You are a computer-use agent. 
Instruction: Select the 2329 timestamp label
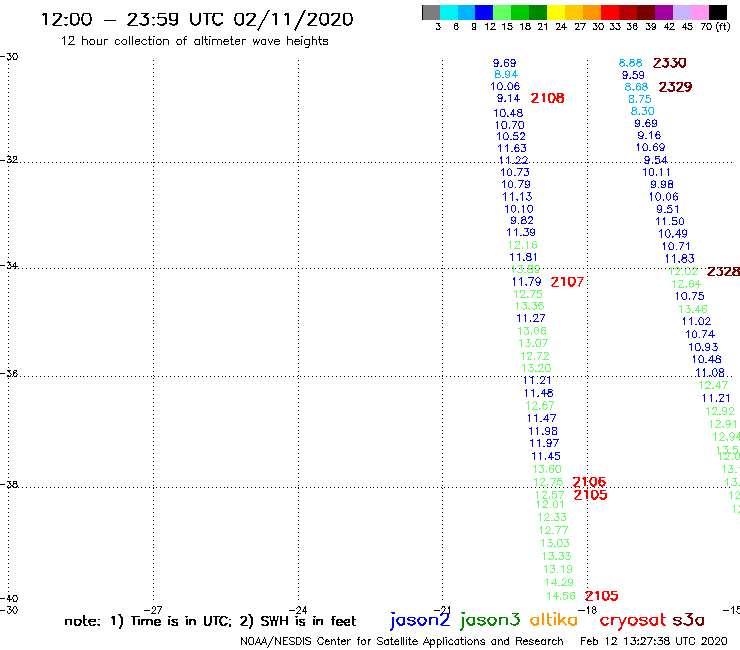675,87
